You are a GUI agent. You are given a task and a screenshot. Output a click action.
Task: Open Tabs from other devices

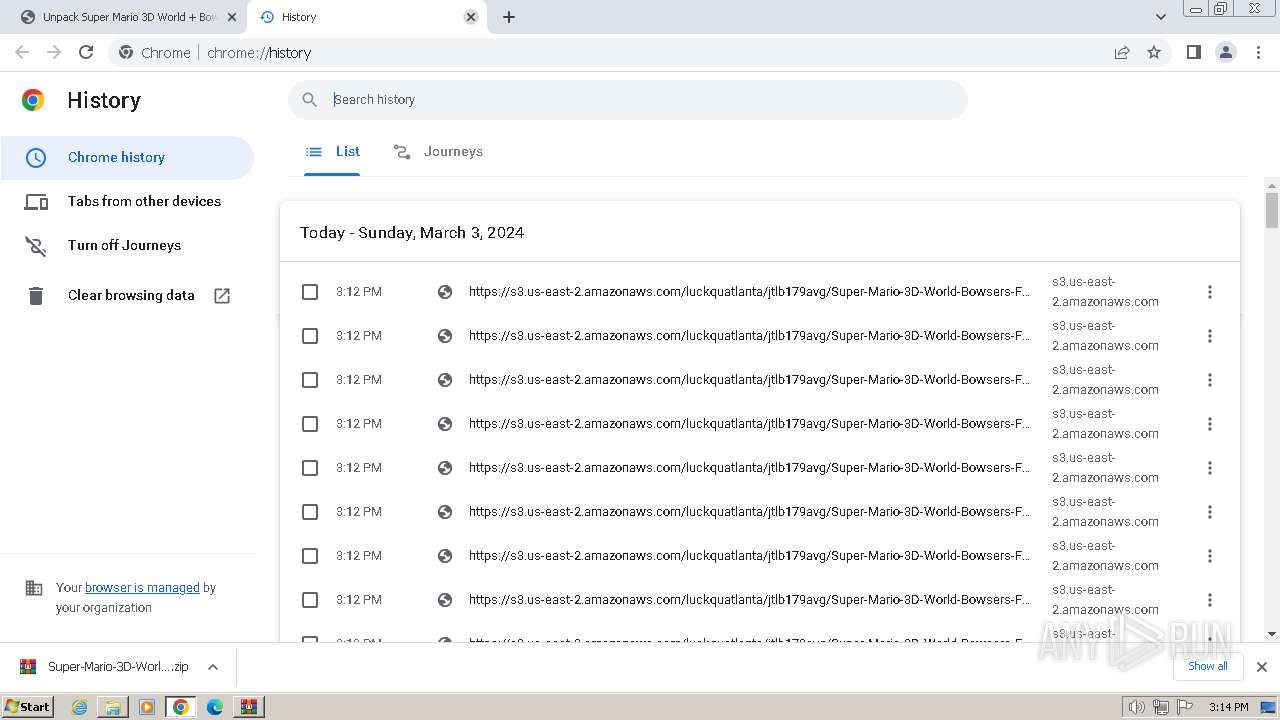126,201
